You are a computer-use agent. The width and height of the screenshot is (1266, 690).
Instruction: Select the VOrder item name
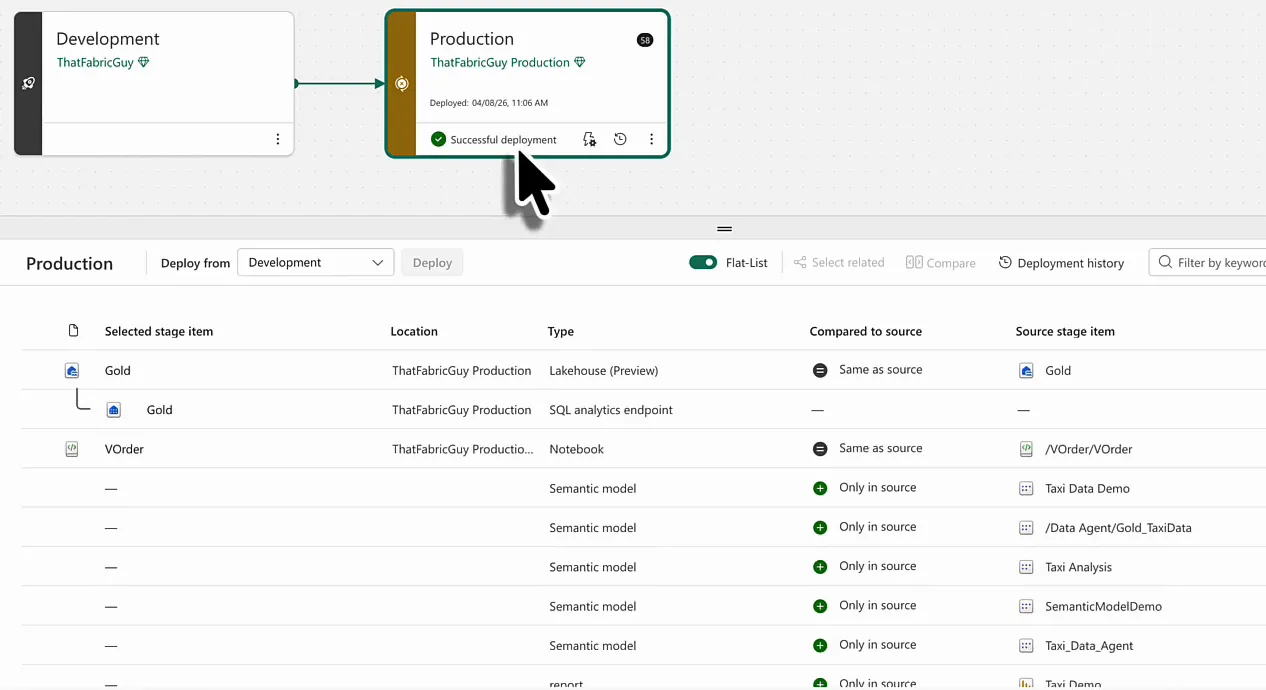tap(124, 449)
